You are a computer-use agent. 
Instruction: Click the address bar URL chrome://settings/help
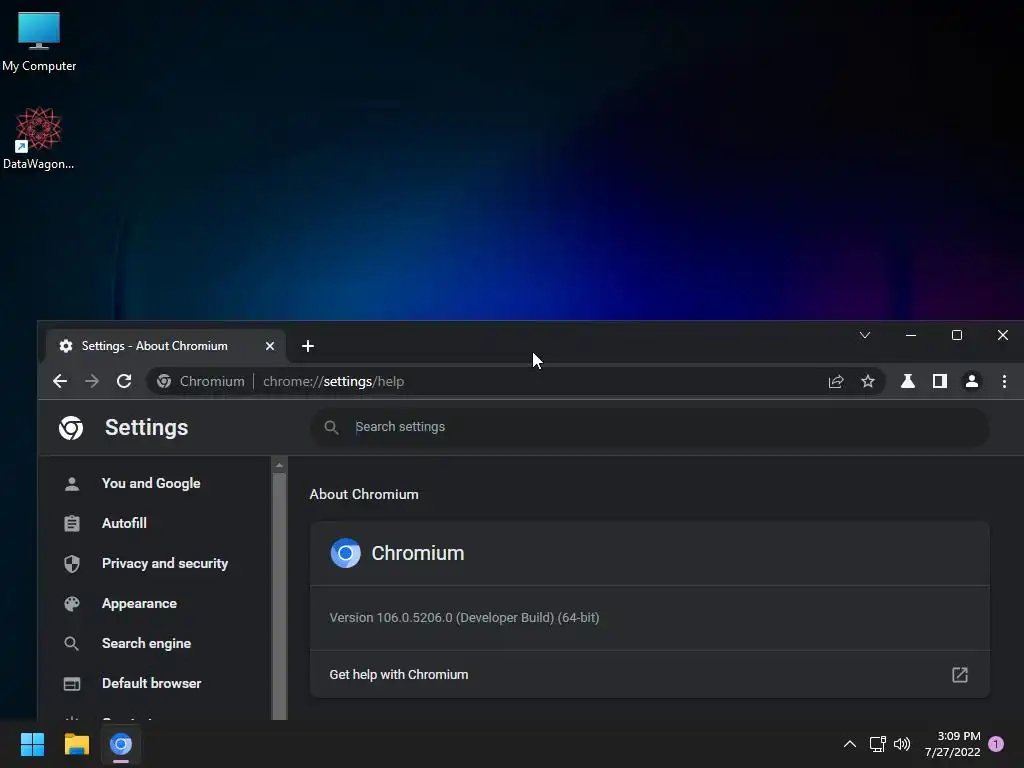coord(334,381)
